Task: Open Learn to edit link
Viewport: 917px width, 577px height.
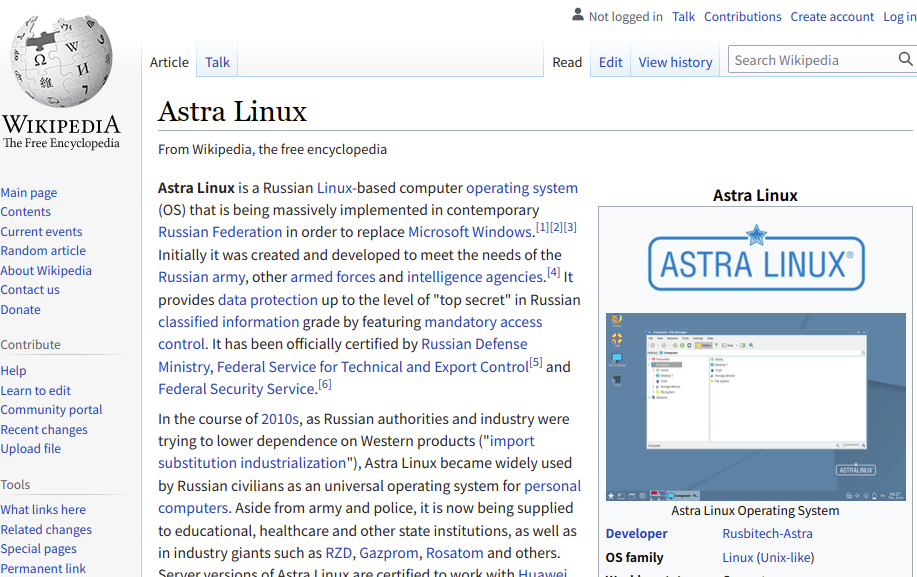Action: click(x=36, y=391)
